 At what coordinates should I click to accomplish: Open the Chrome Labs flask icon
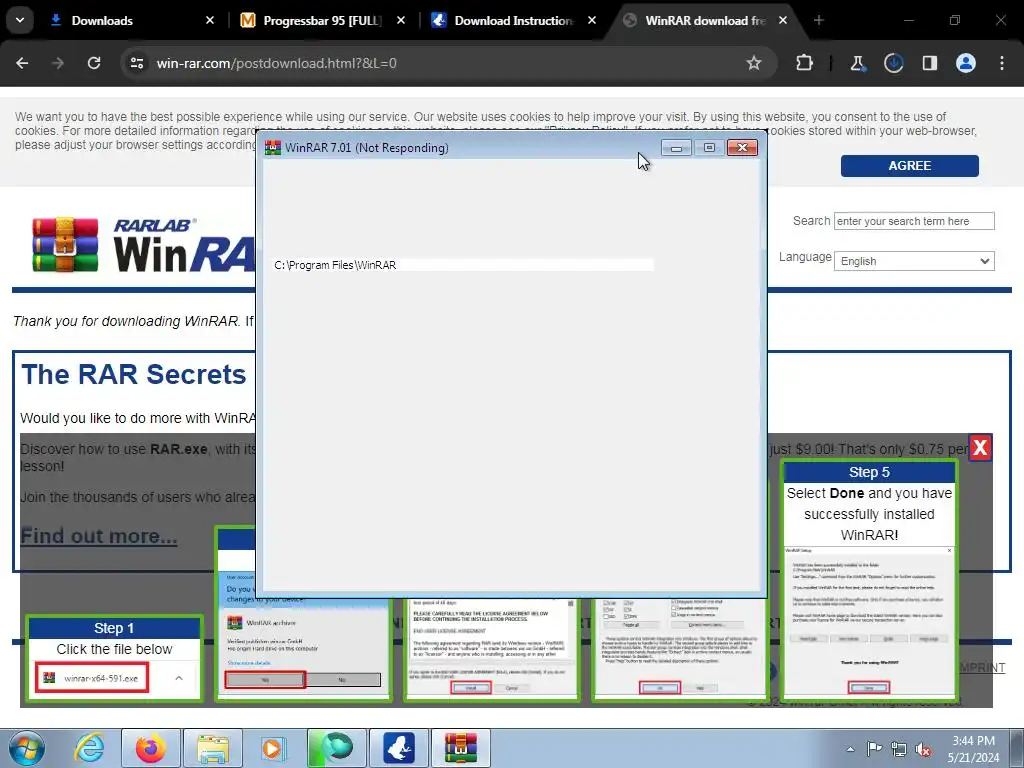(x=857, y=63)
